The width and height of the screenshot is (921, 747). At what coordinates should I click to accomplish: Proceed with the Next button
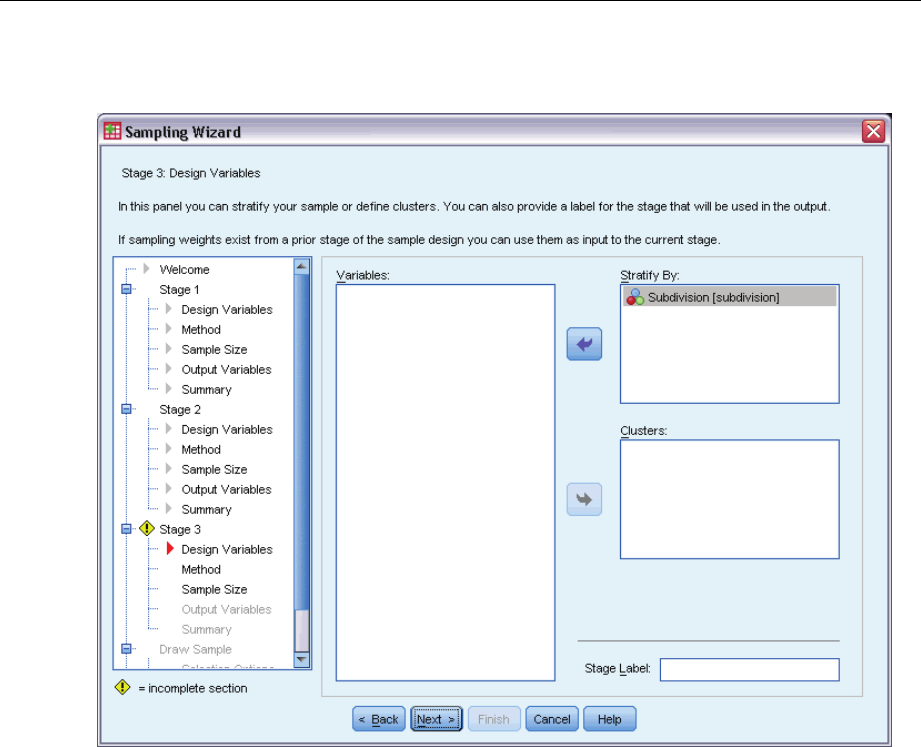tap(436, 719)
